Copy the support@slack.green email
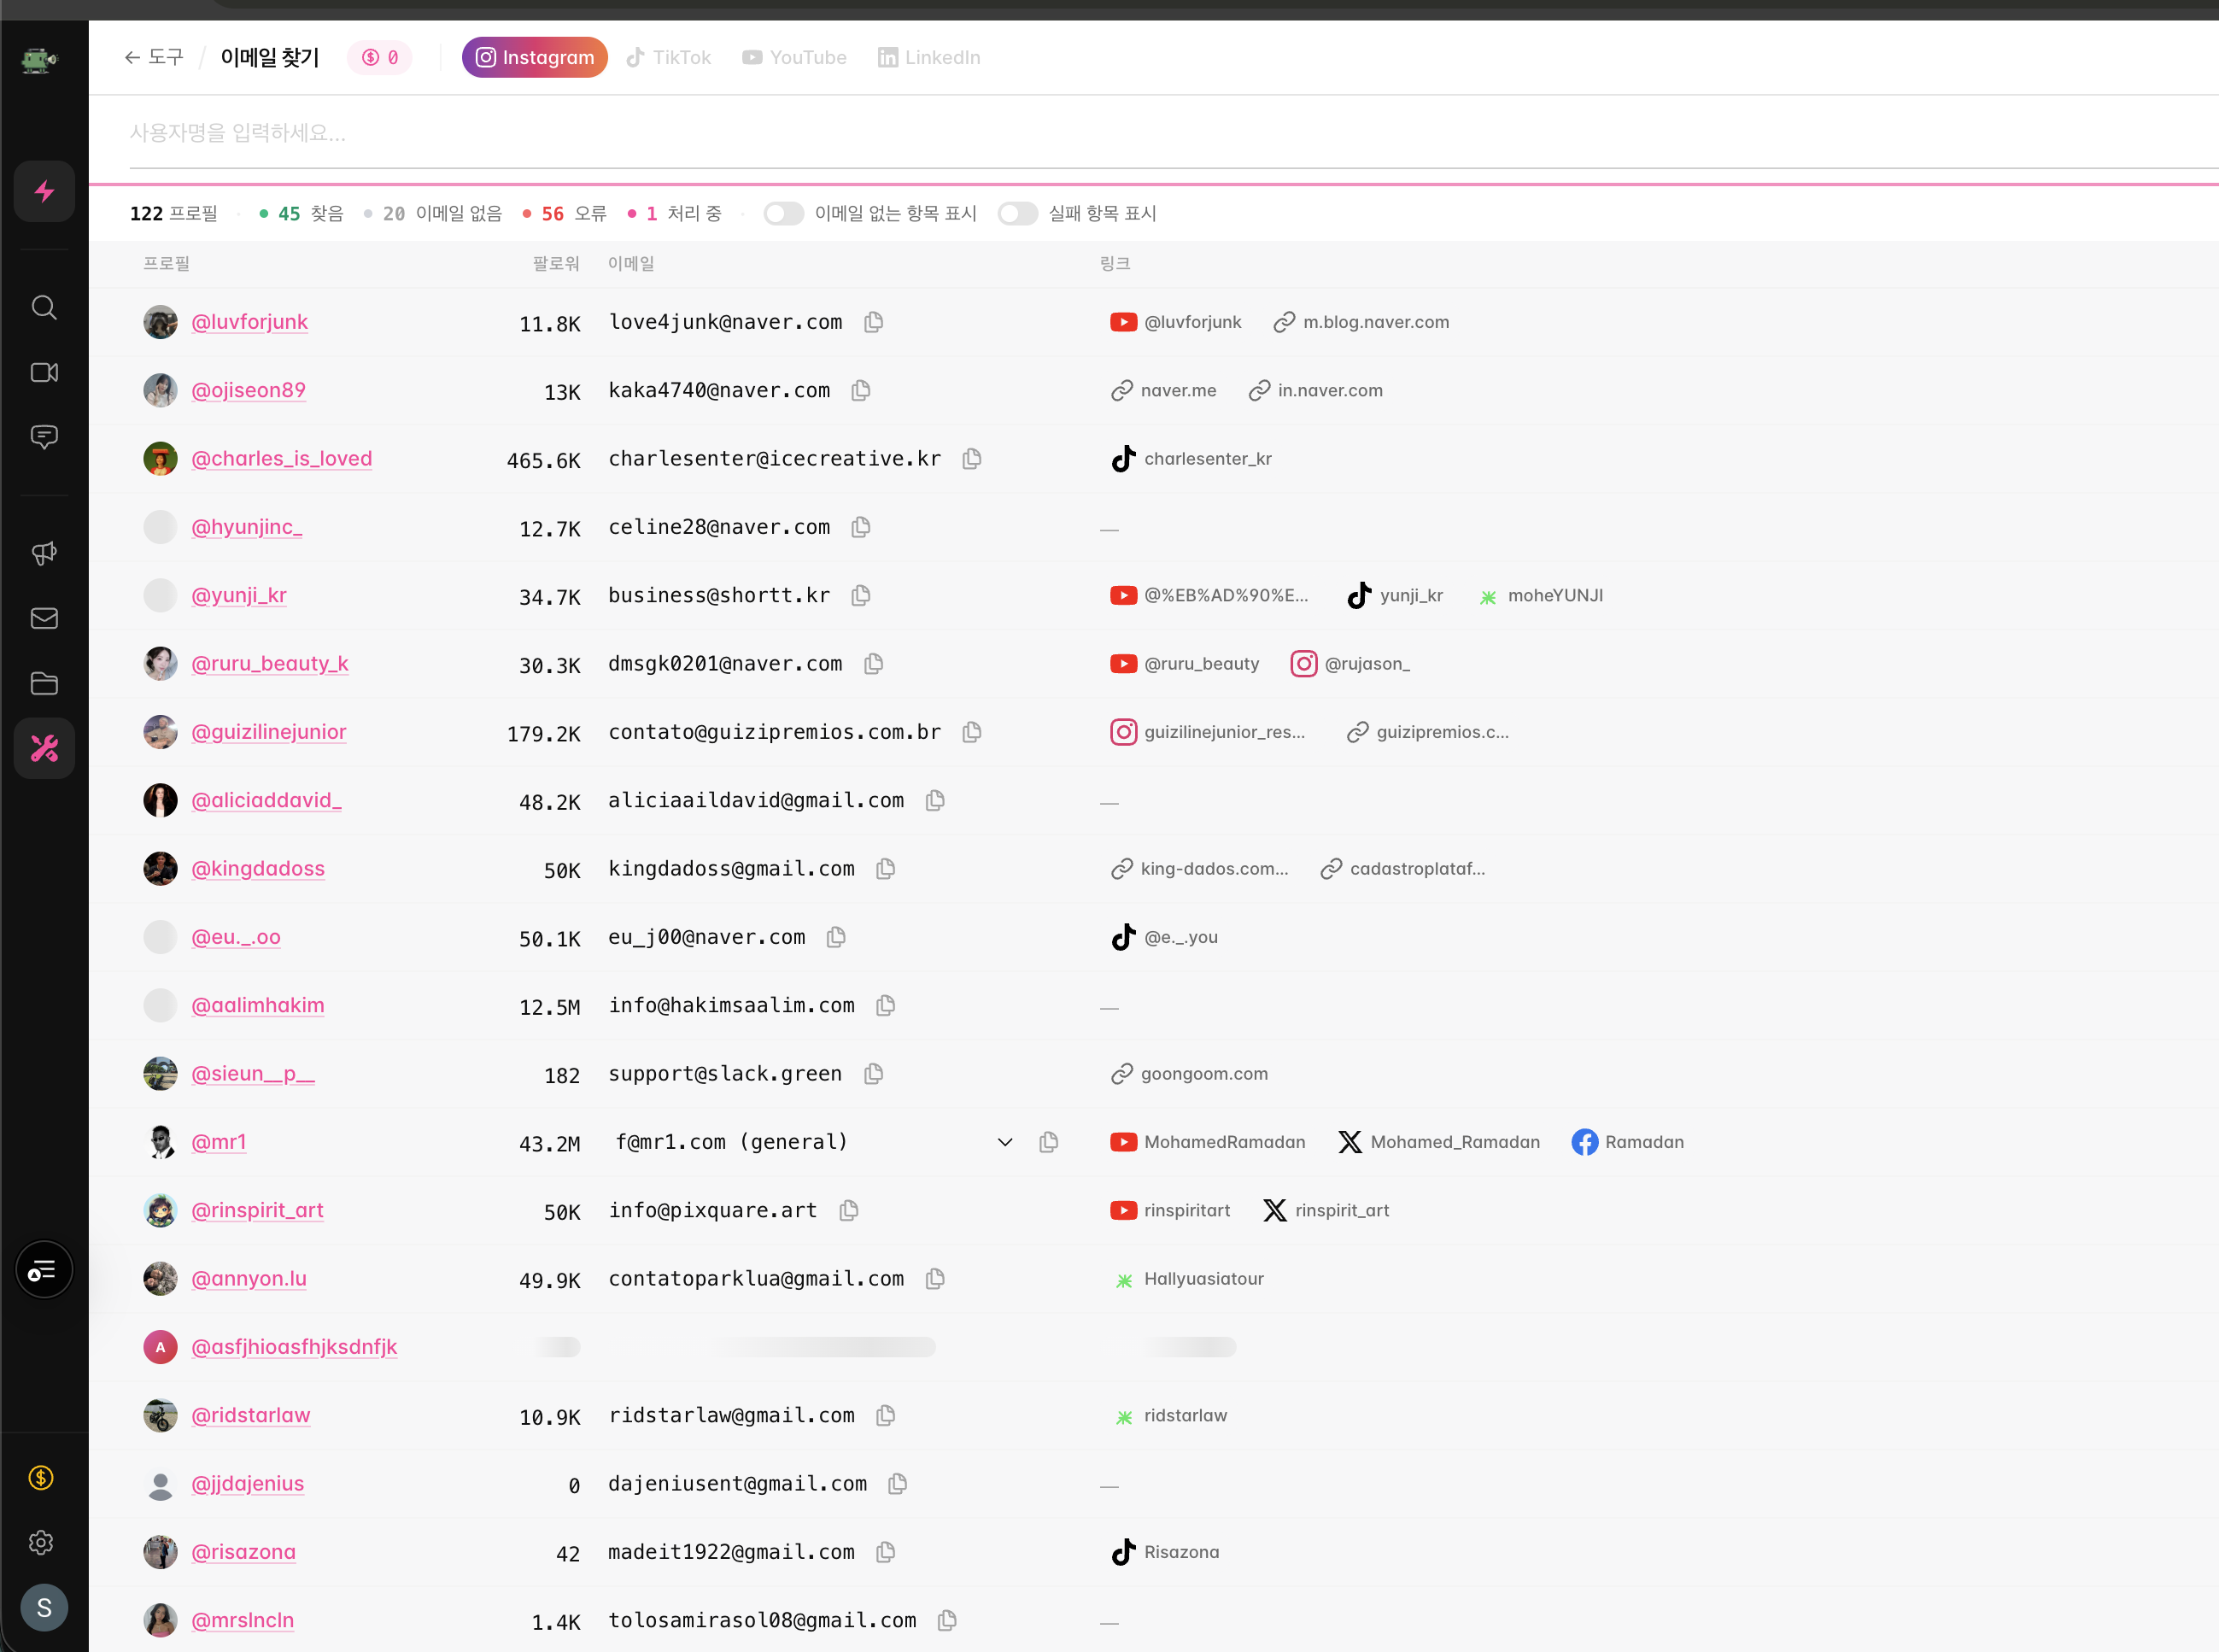Screen dimensions: 2219x1652 click(x=874, y=1074)
